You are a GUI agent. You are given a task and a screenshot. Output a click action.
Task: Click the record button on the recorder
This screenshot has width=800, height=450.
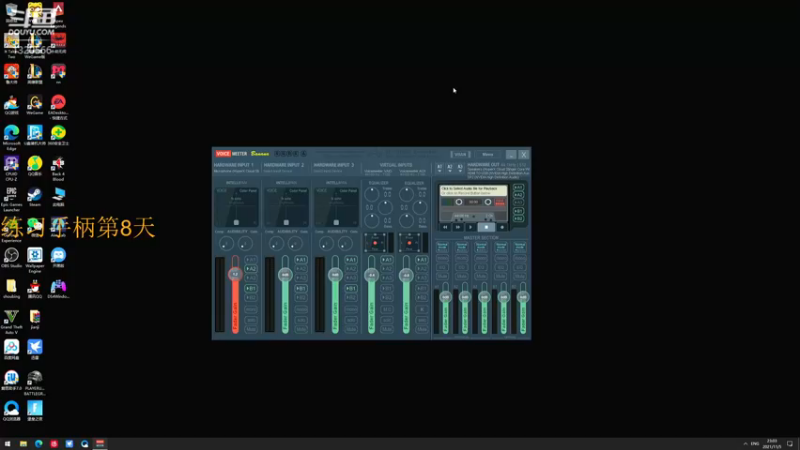502,227
